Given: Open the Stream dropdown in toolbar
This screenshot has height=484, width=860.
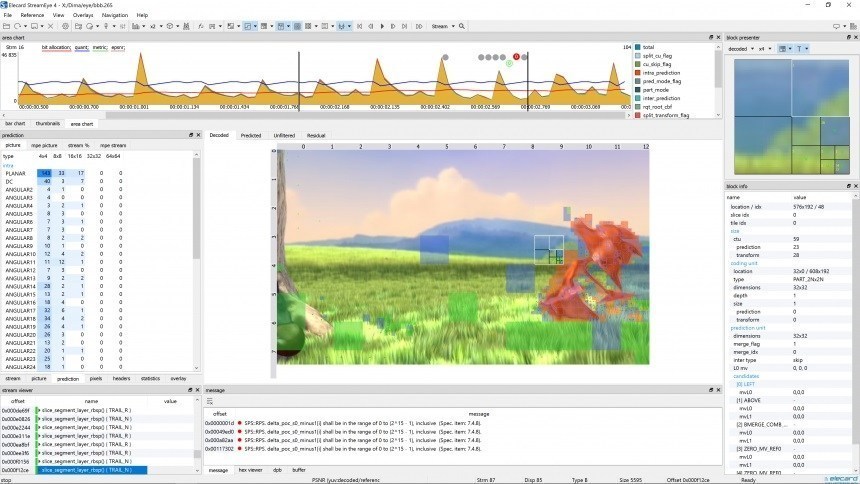Looking at the screenshot, I should (x=443, y=26).
